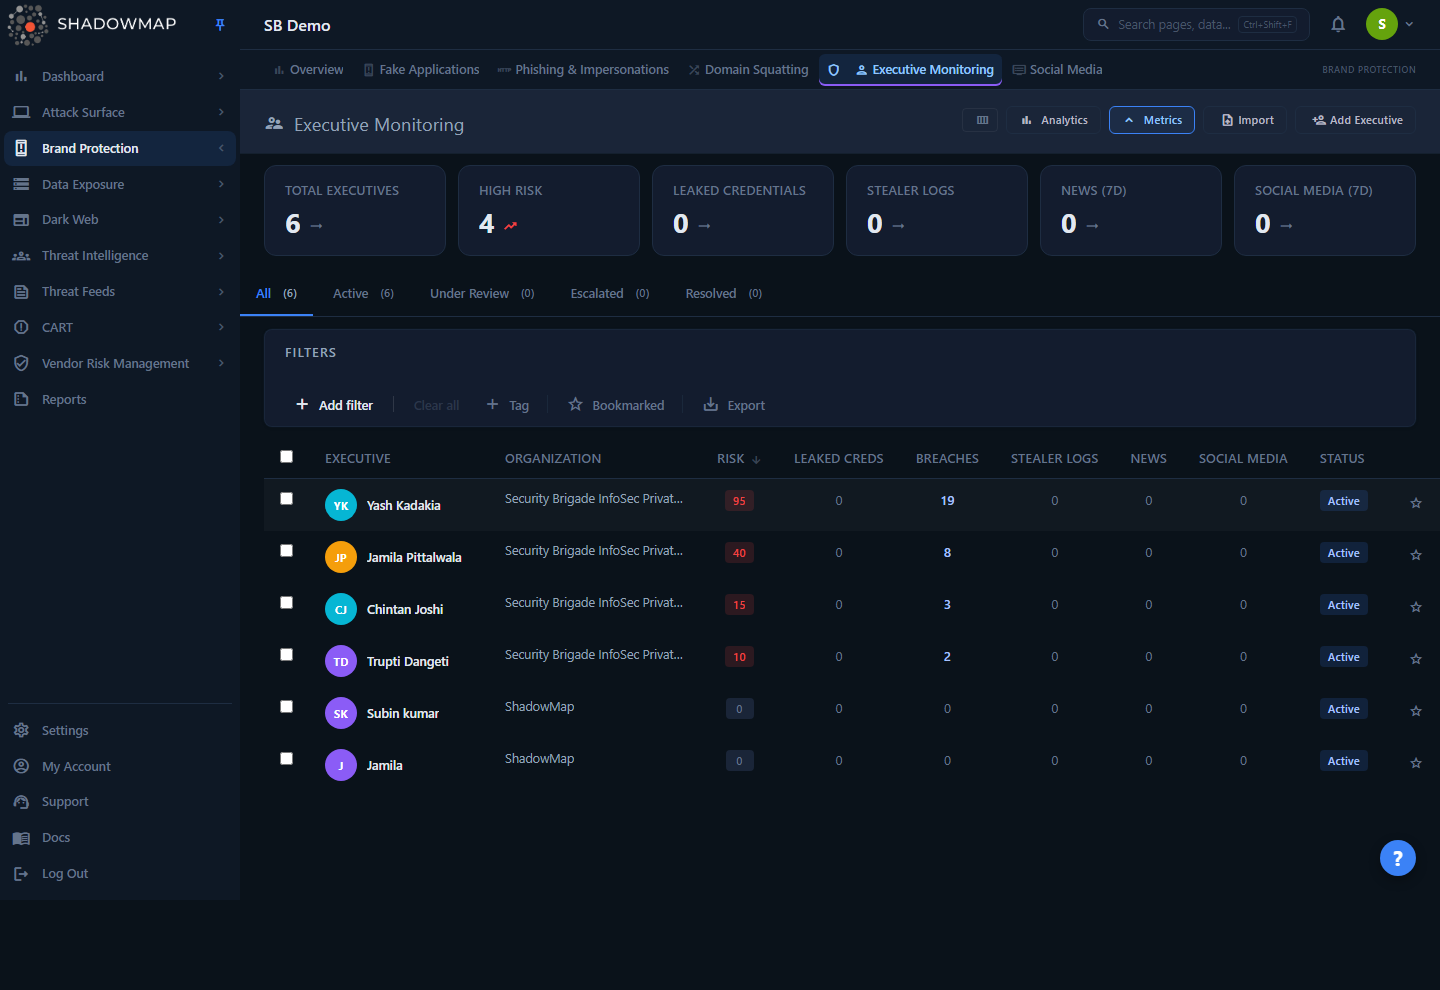Click the Import button
Screen dimensions: 1440x990
pos(1247,120)
